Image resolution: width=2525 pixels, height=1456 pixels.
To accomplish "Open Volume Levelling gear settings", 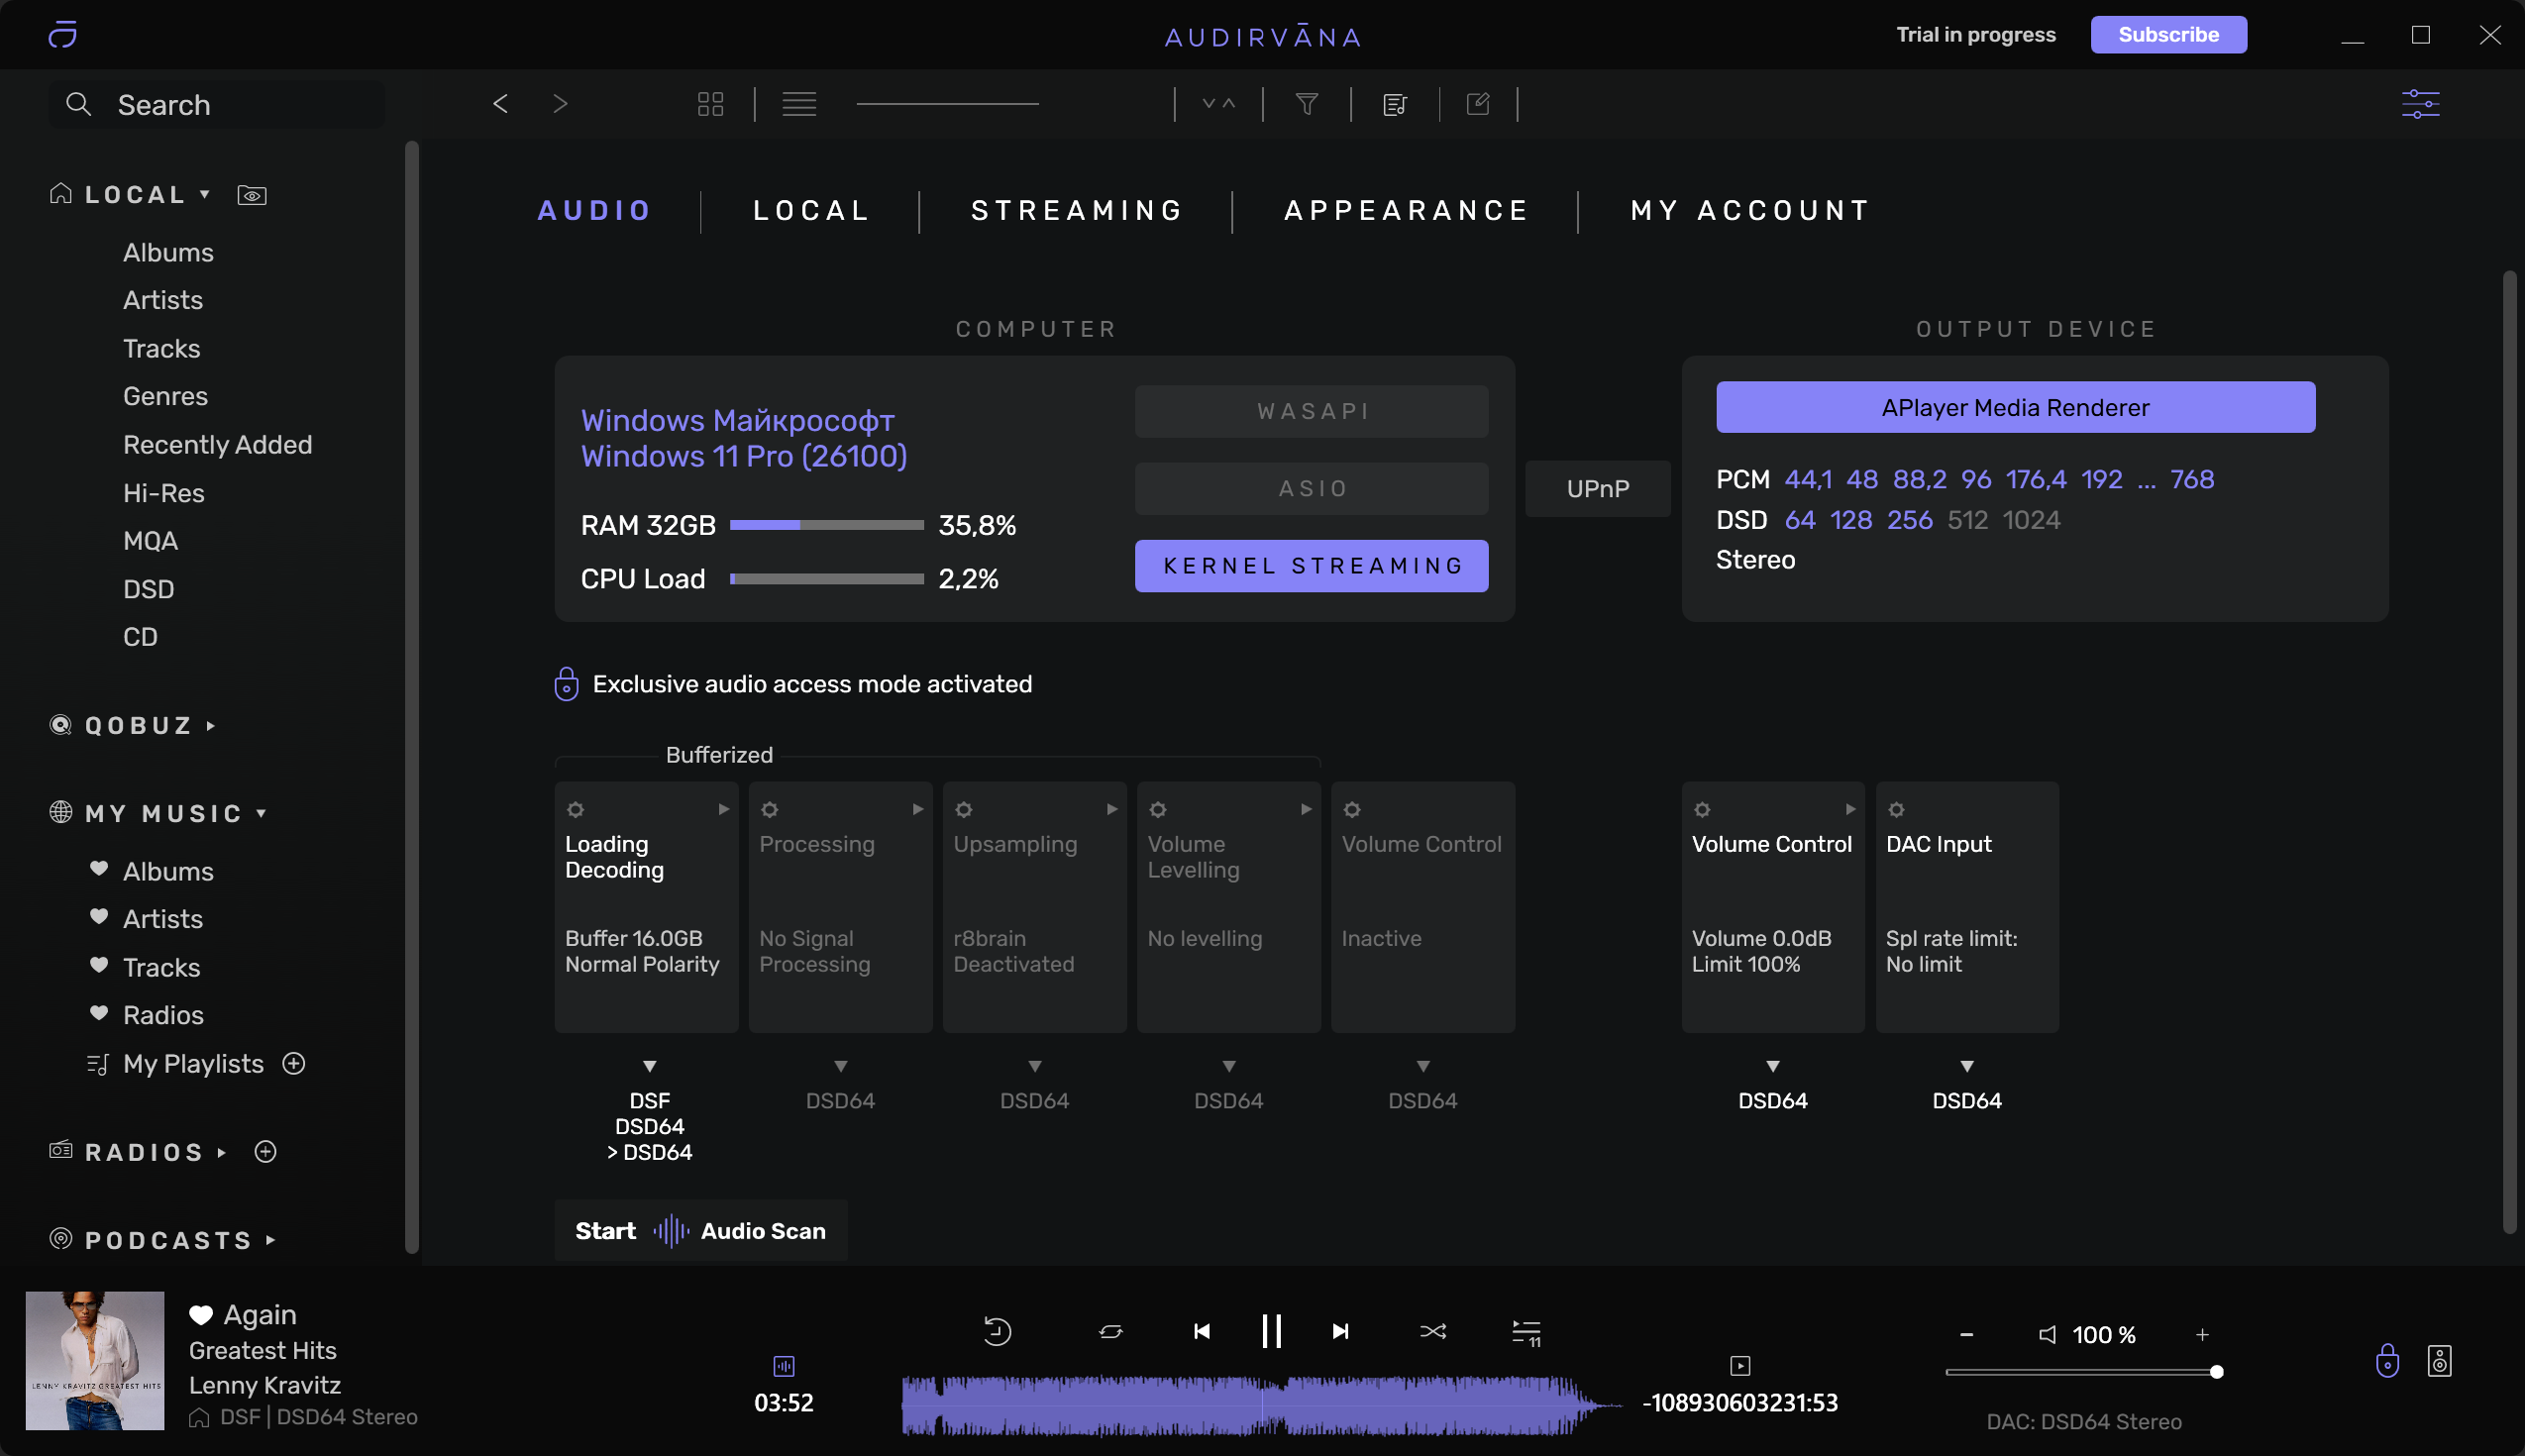I will pyautogui.click(x=1158, y=809).
